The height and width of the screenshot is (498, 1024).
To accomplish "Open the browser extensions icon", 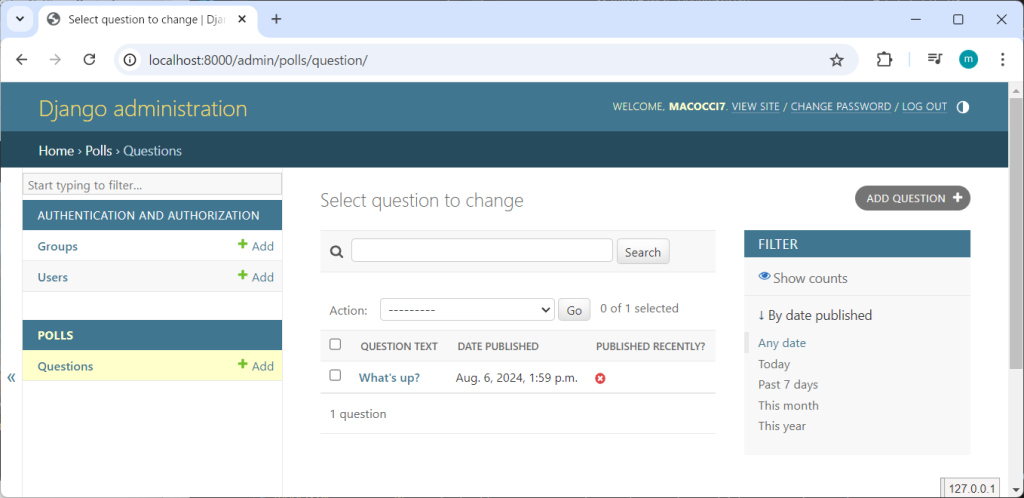I will click(884, 60).
